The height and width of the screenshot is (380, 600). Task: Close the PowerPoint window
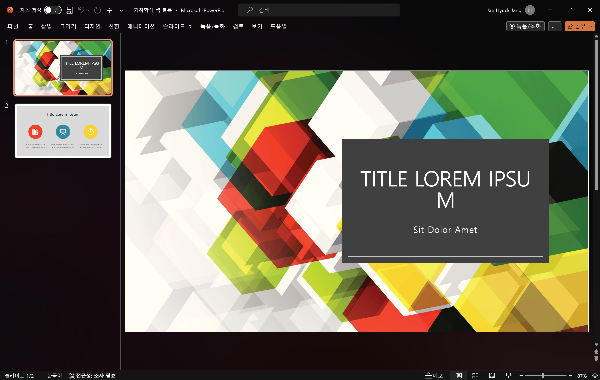[590, 10]
